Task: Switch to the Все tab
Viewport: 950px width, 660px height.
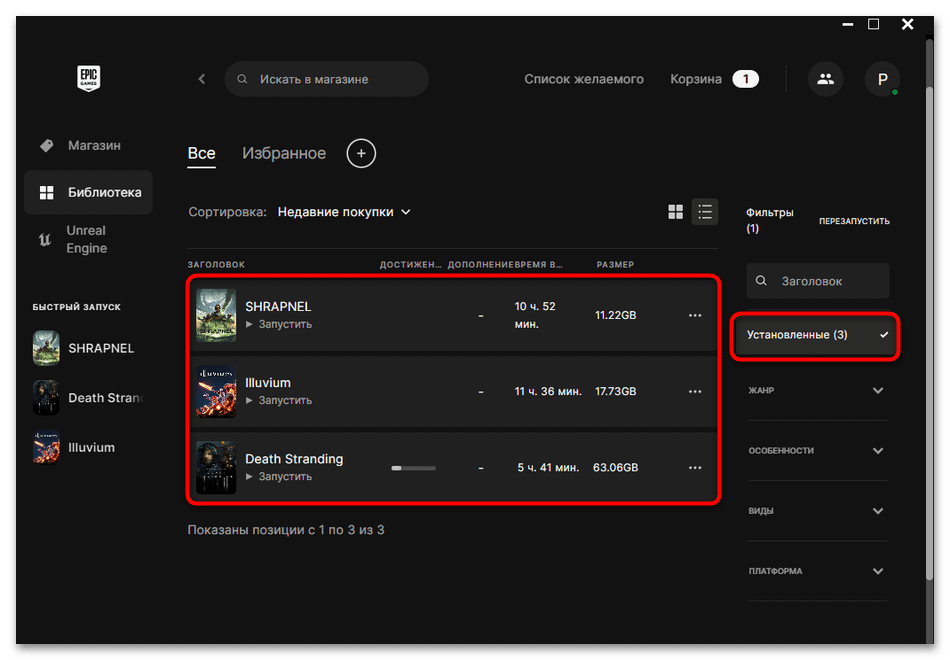Action: tap(201, 153)
